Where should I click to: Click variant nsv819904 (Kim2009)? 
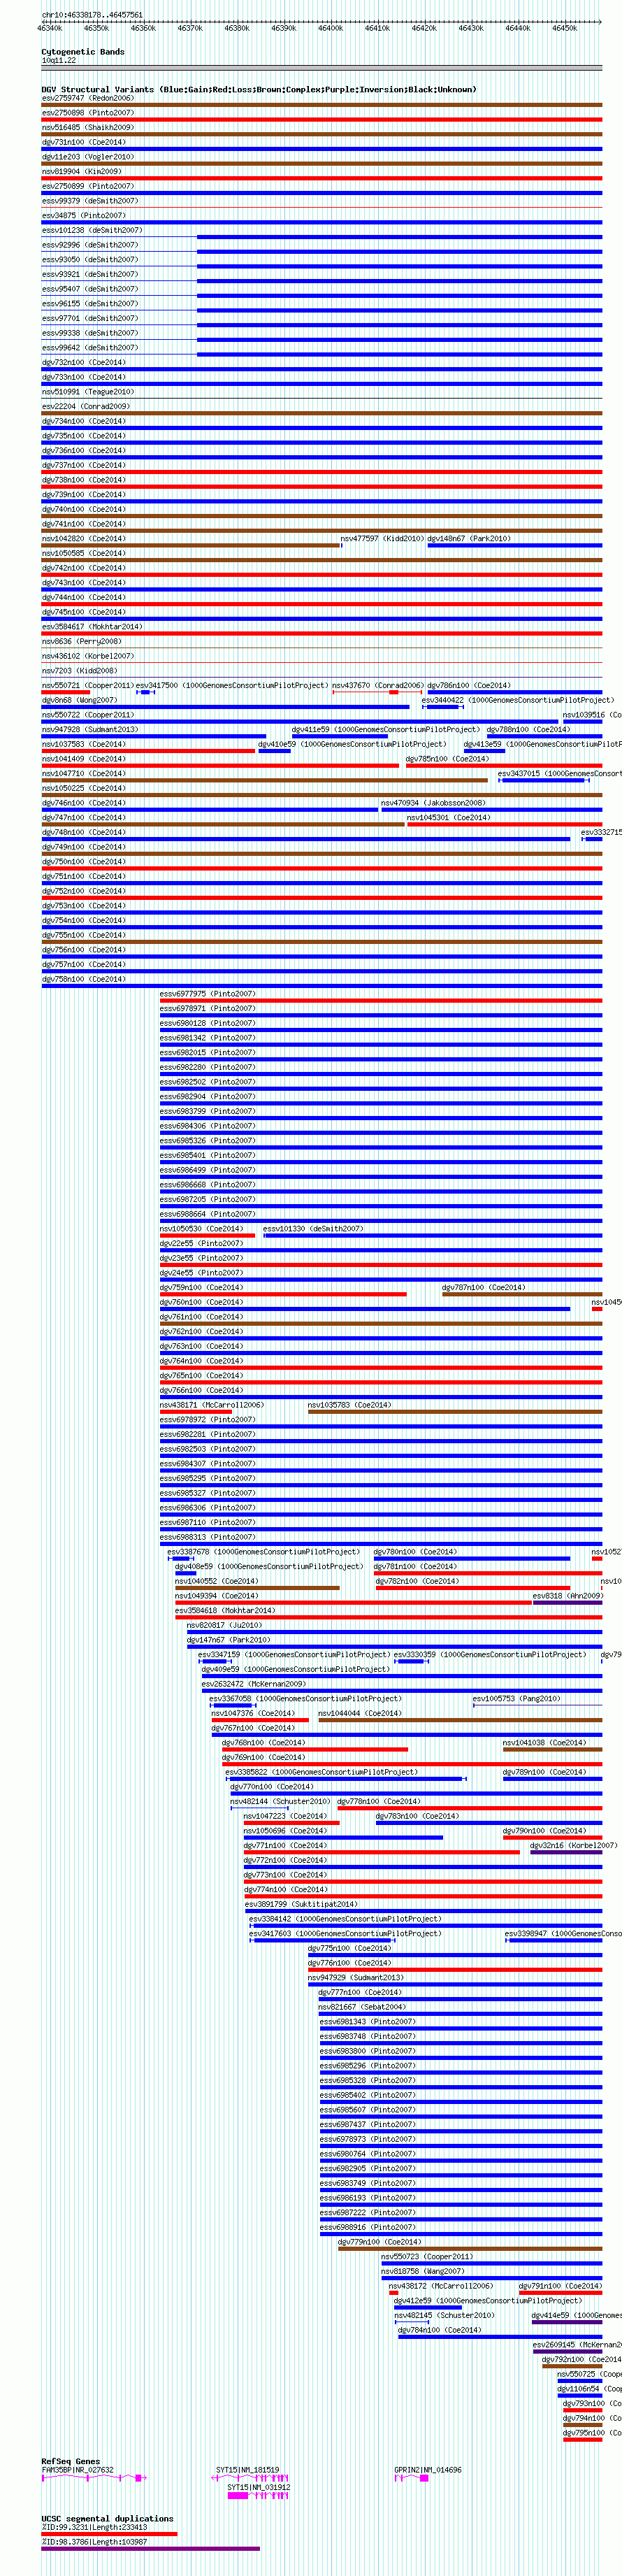(322, 178)
